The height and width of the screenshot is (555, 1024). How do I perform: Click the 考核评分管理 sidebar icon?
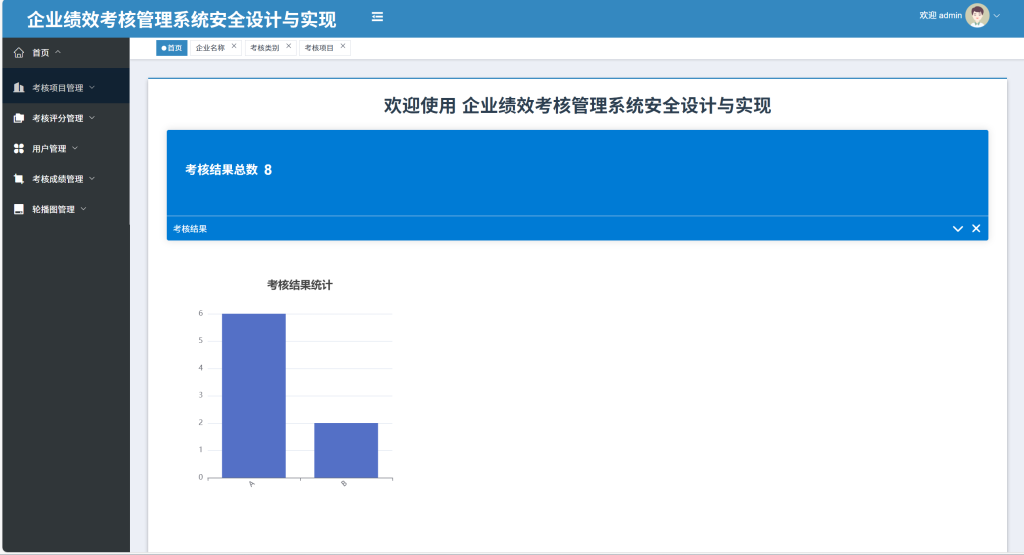pyautogui.click(x=19, y=118)
